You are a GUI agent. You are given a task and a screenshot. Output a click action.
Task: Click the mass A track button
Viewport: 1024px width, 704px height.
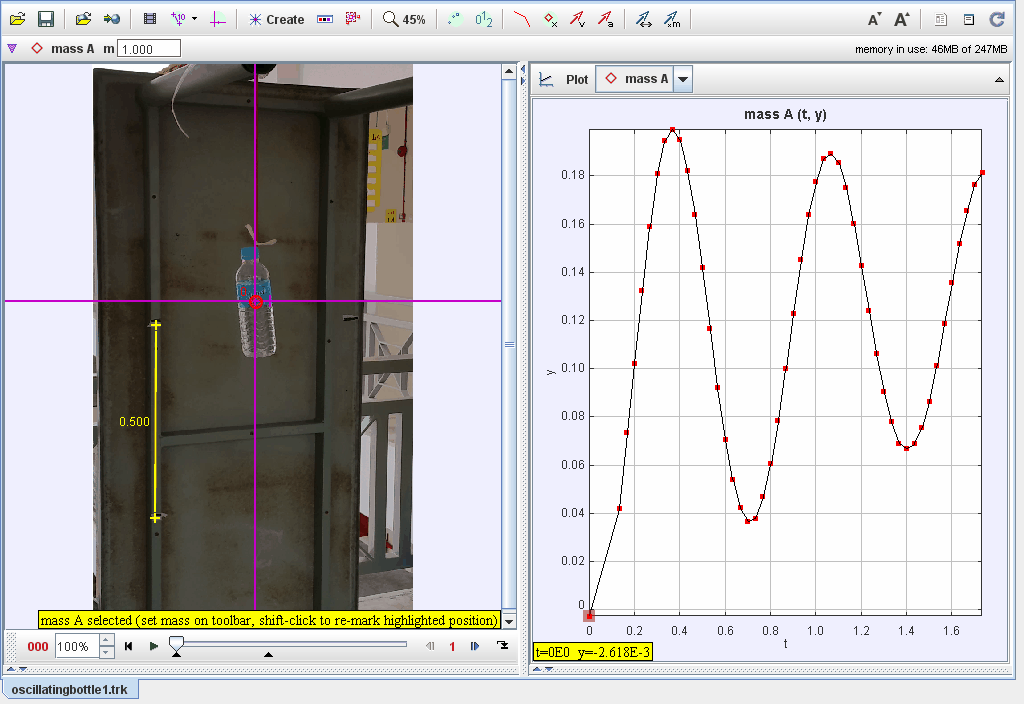[x=64, y=48]
